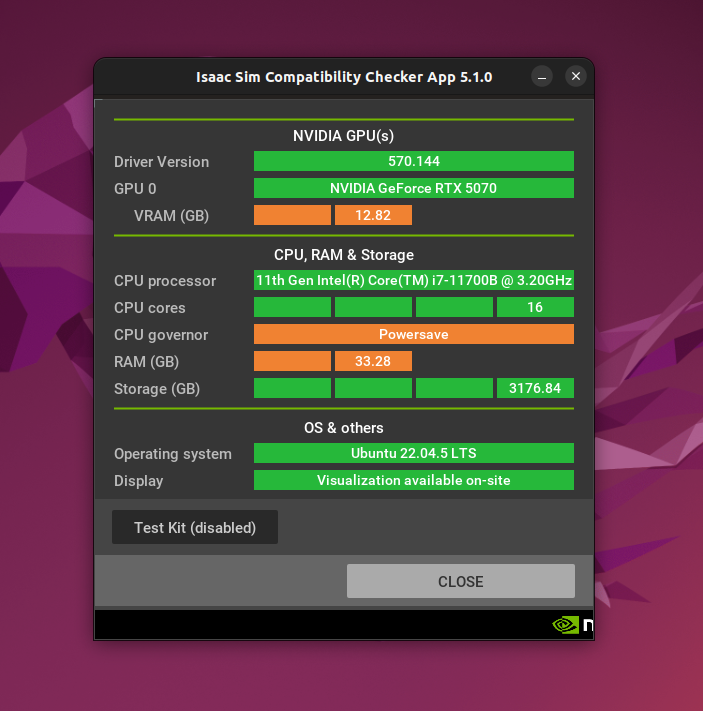
Task: Click the CPU cores value 16
Action: point(535,307)
